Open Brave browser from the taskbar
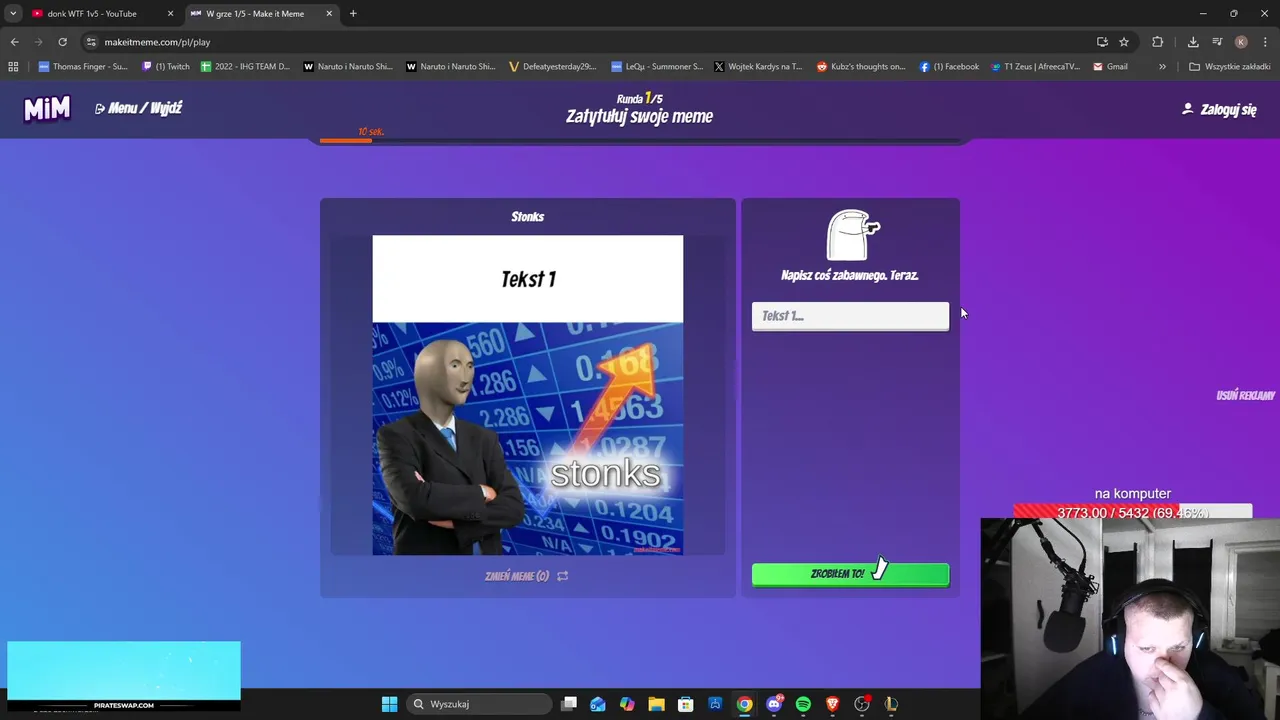 pyautogui.click(x=832, y=704)
